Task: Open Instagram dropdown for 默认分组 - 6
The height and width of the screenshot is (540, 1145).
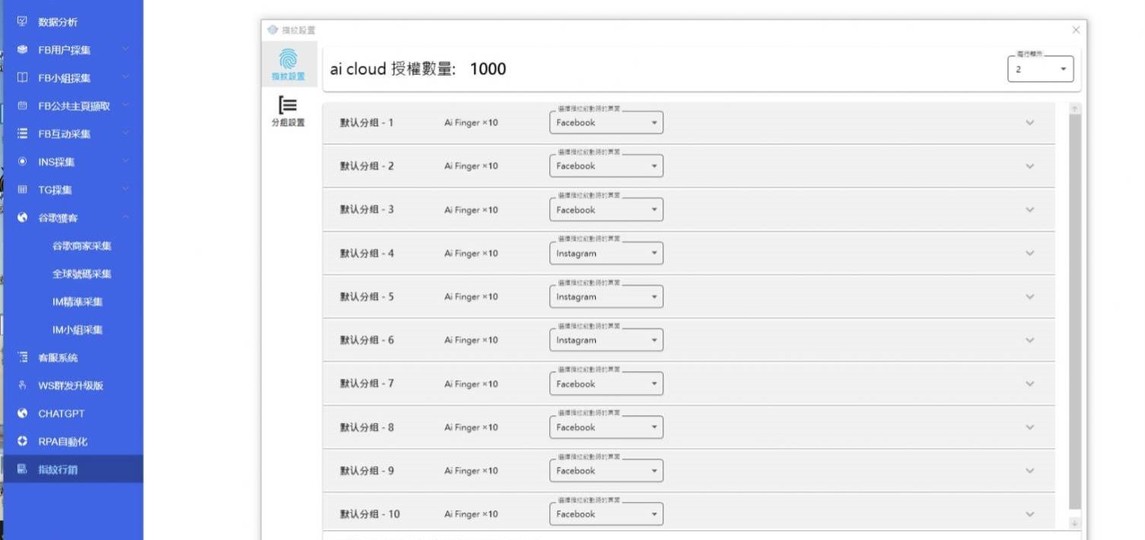Action: pos(606,340)
